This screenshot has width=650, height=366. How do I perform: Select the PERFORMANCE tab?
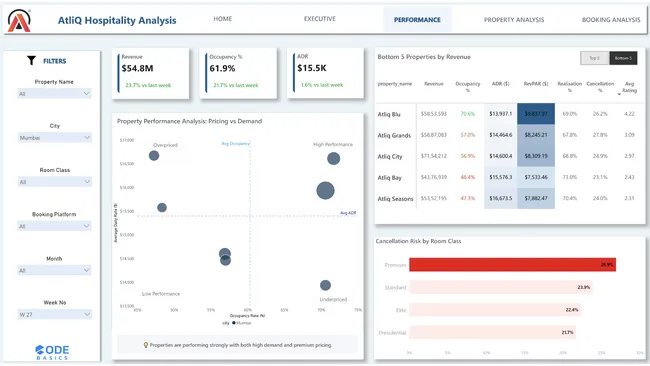point(417,19)
